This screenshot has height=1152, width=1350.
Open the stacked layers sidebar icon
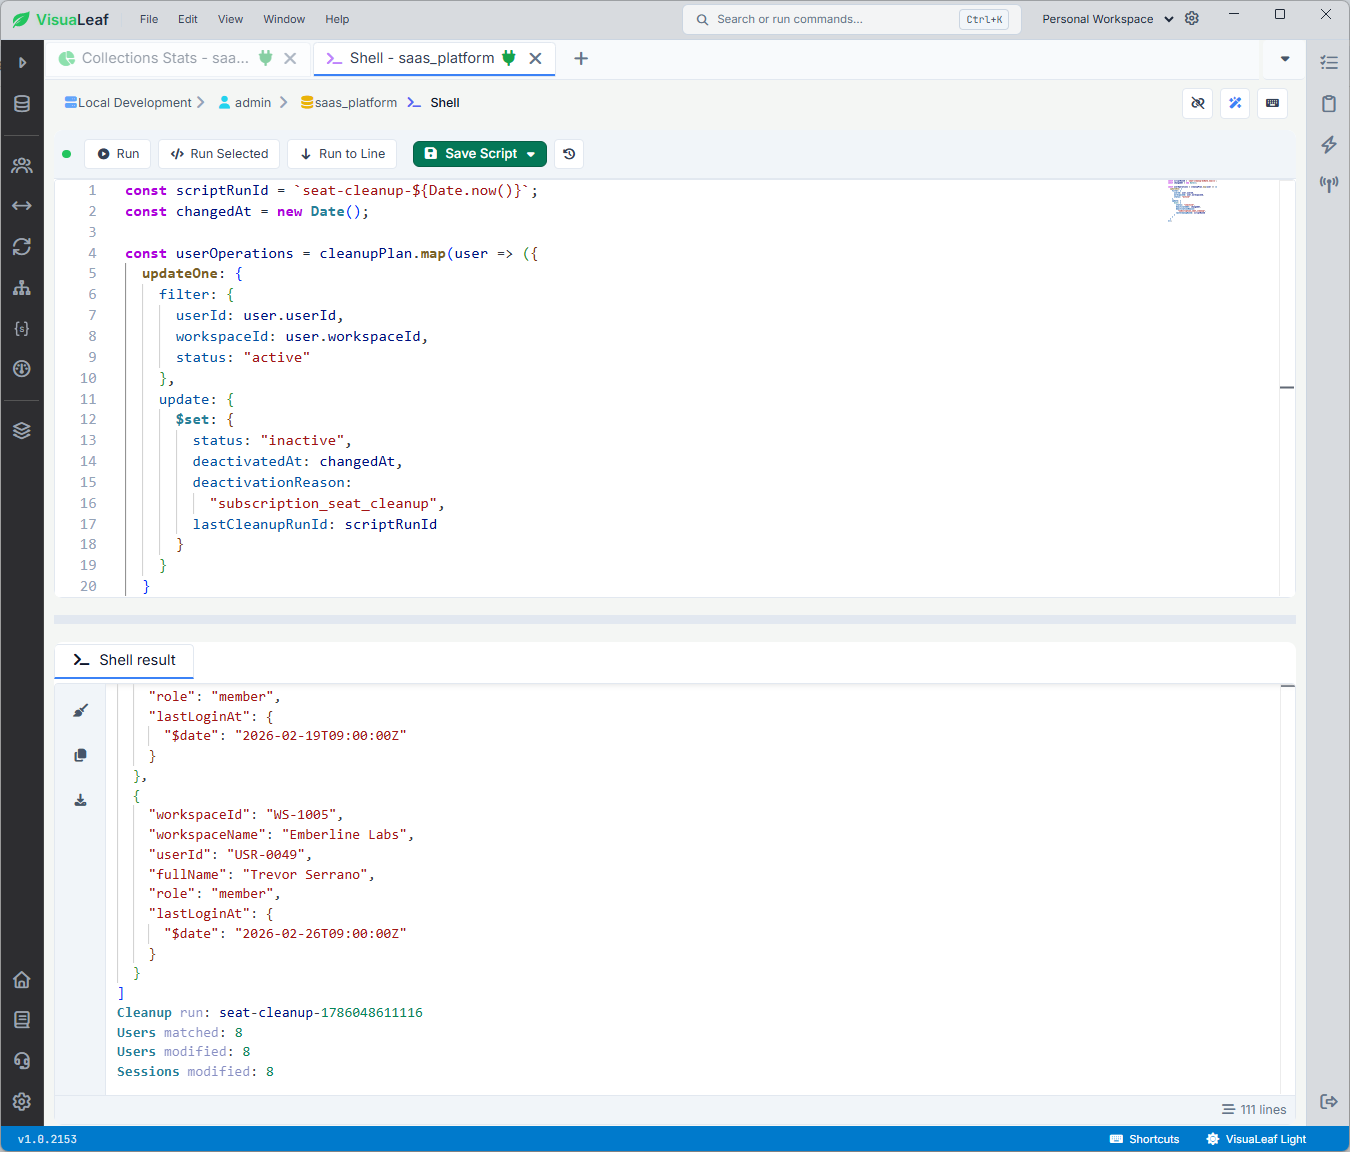point(22,430)
